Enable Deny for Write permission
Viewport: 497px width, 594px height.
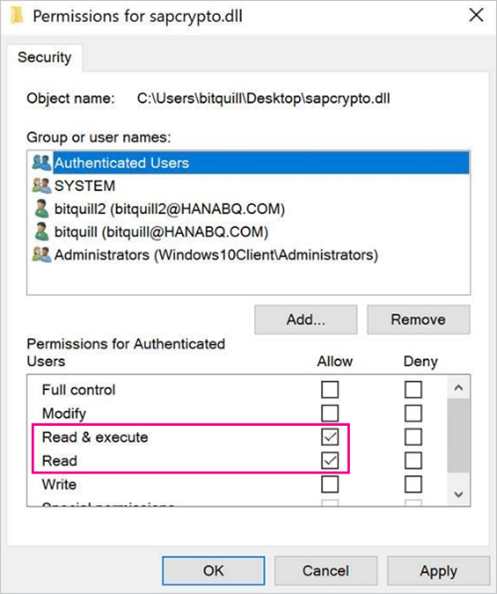click(x=413, y=484)
